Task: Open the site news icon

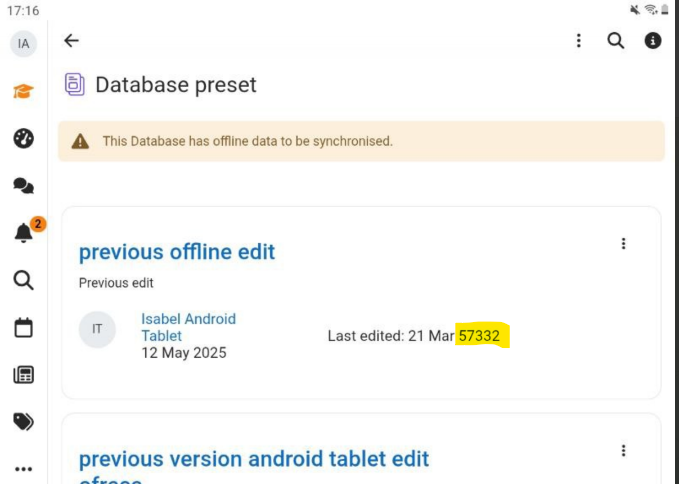Action: tap(23, 375)
